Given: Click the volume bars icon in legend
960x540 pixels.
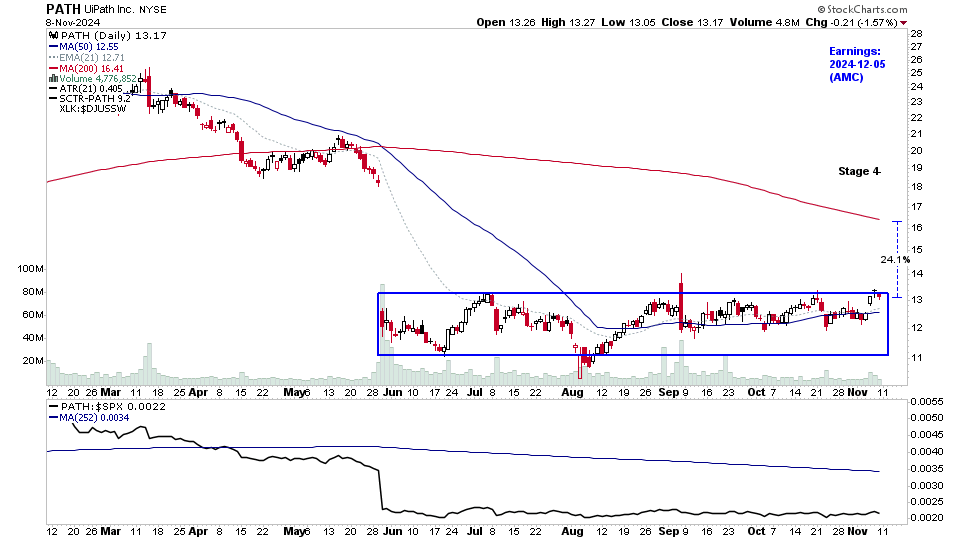Looking at the screenshot, I should click(53, 78).
